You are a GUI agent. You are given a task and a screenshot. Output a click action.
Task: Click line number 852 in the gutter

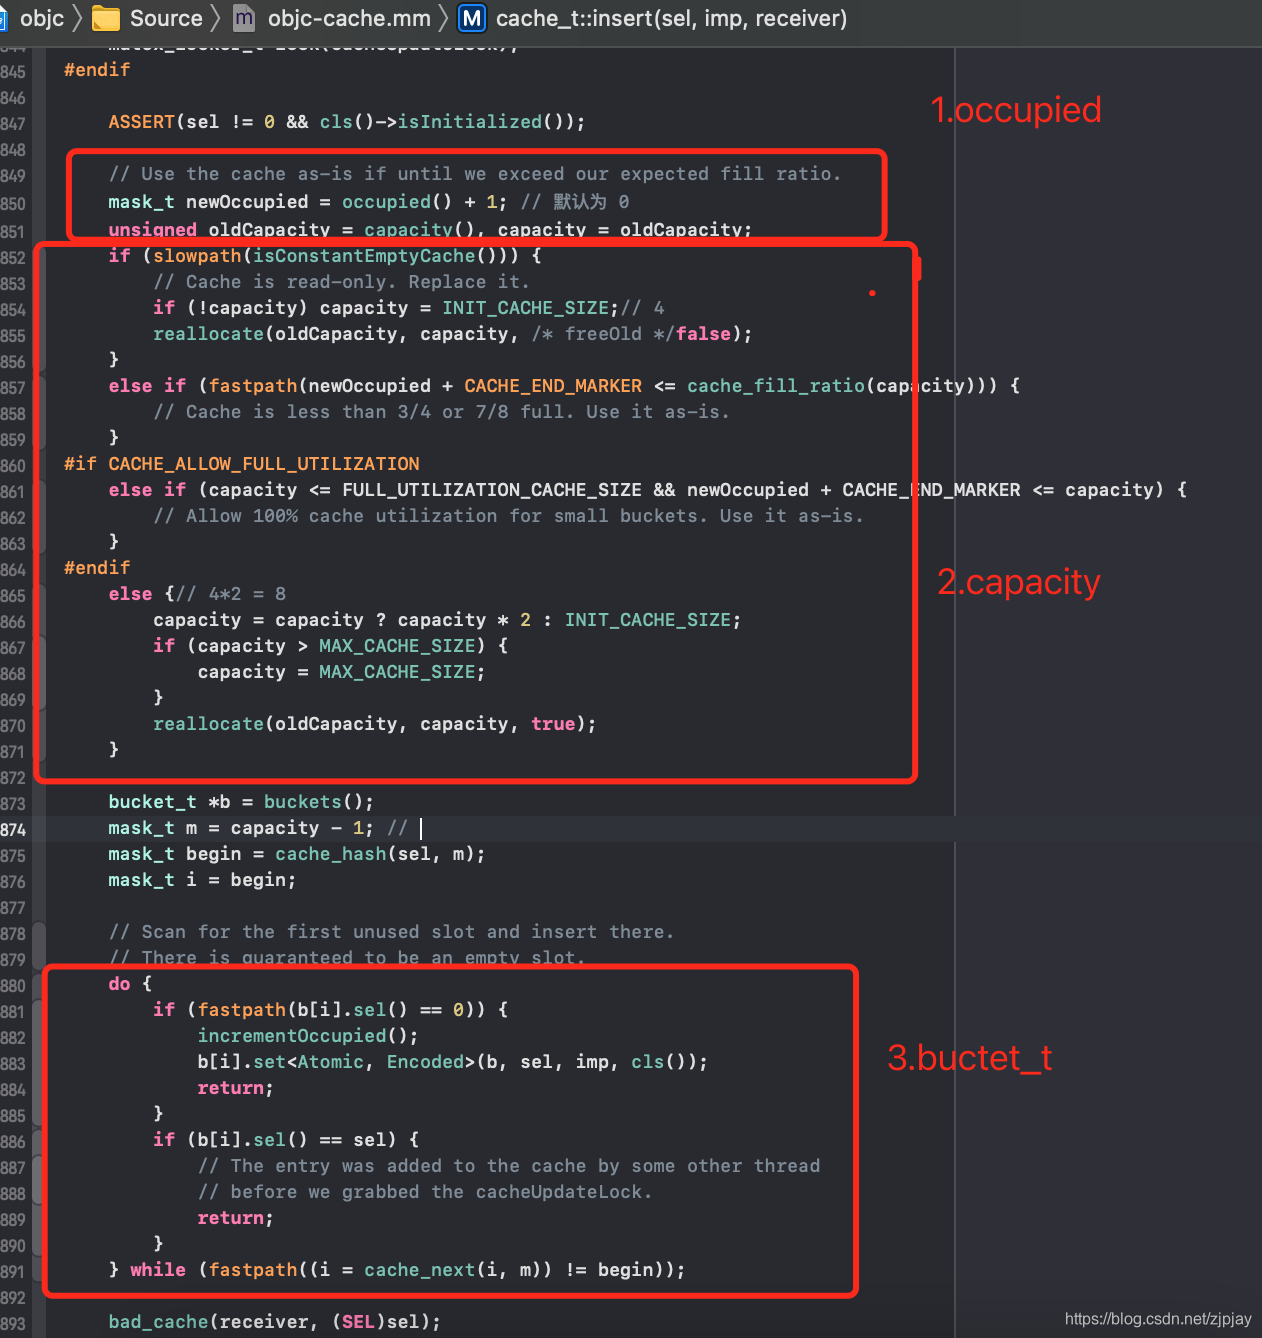13,258
